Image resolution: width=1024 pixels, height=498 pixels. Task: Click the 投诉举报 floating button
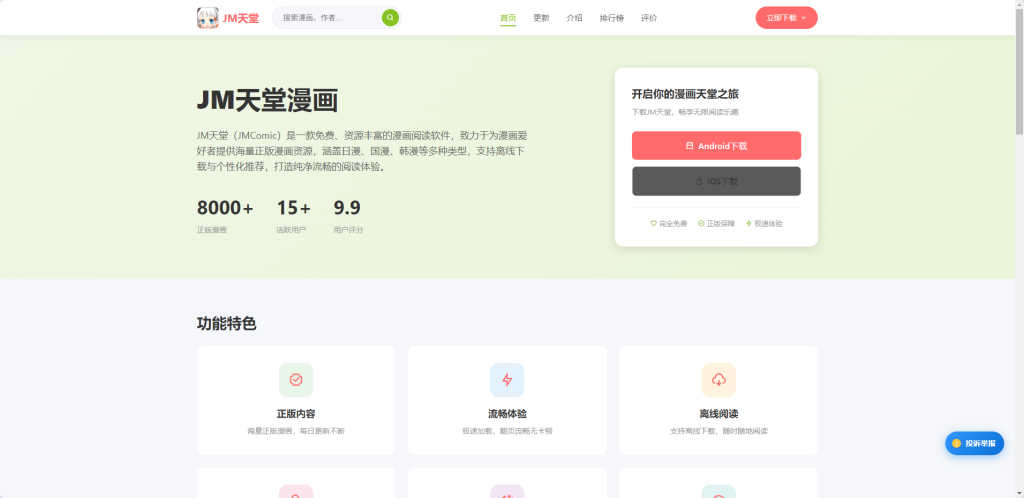coord(974,443)
